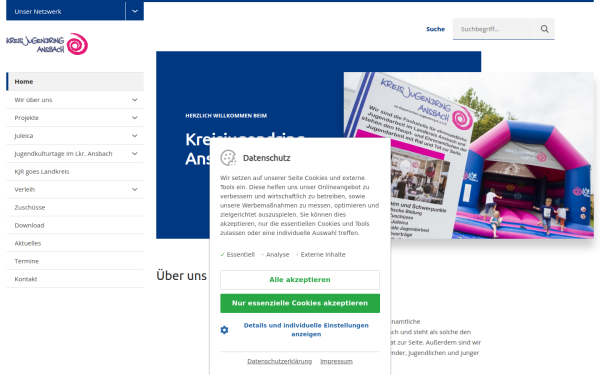The height and width of the screenshot is (375, 600).
Task: Expand the Wir über uns submenu
Action: [x=135, y=100]
